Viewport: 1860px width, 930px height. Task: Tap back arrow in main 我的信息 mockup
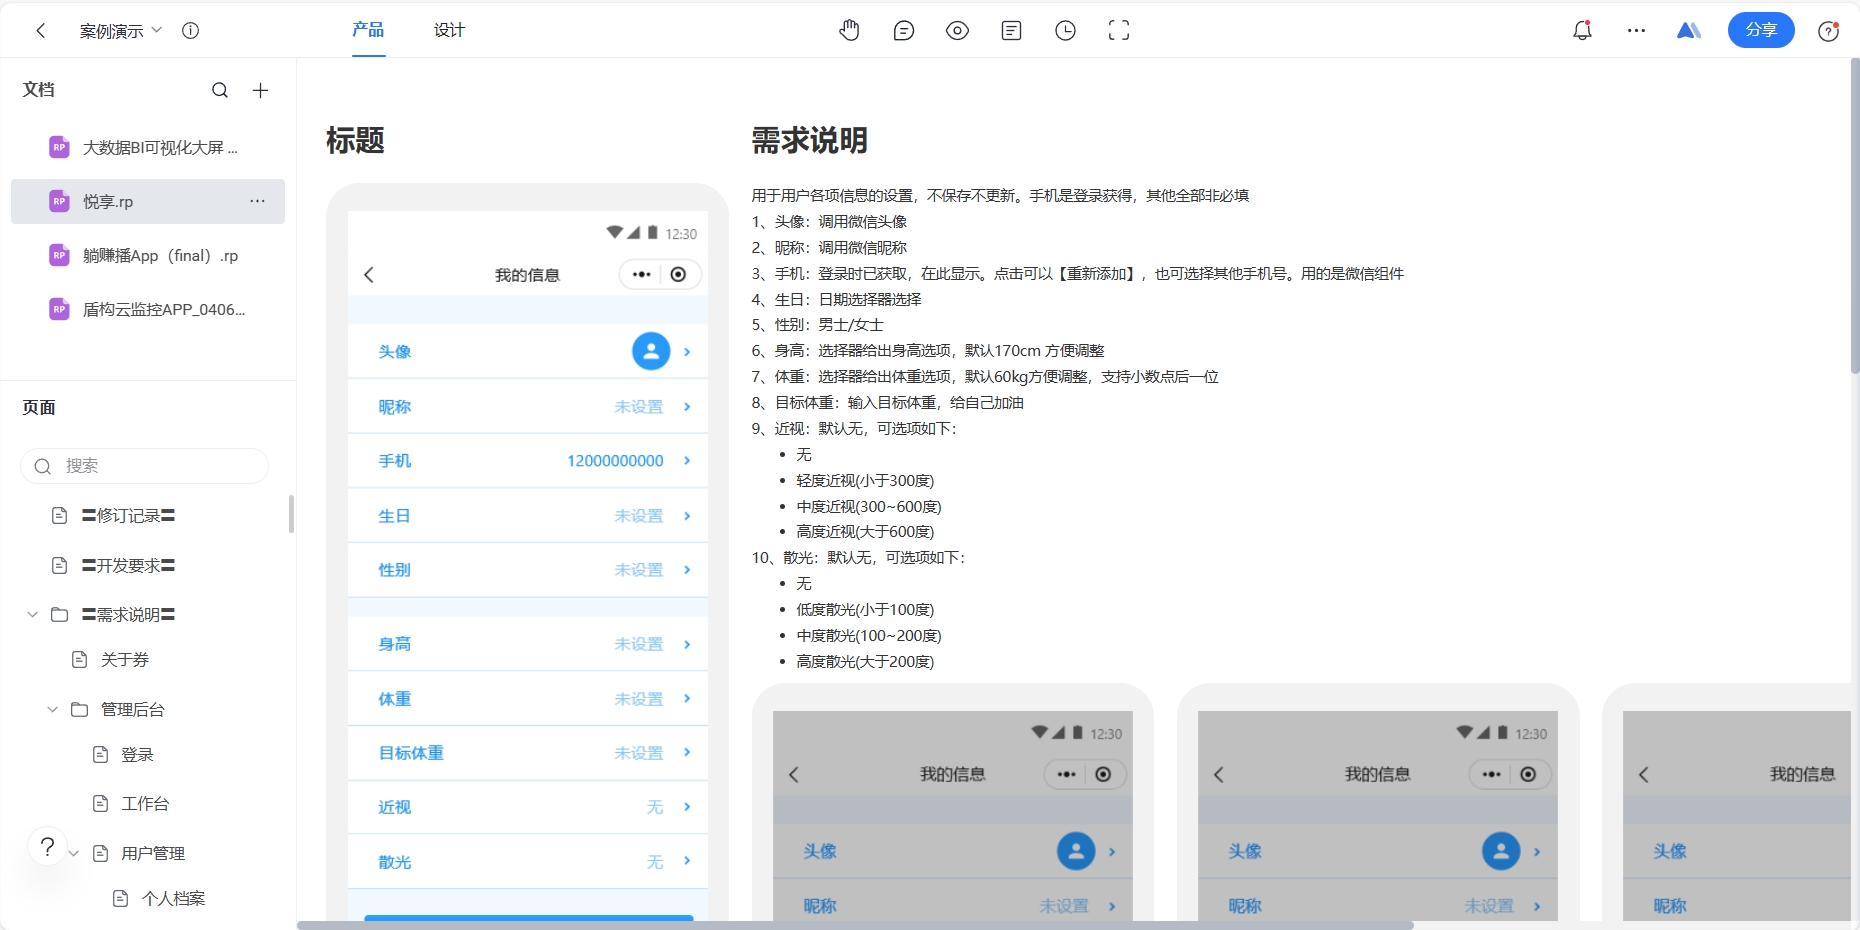[x=369, y=274]
